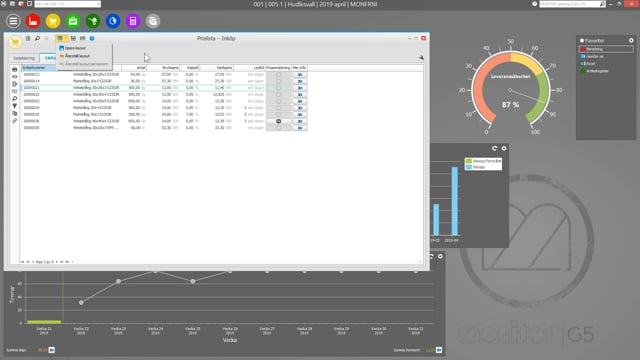Click the blue legend swatch in bar chart
The width and height of the screenshot is (640, 360).
pos(469,167)
